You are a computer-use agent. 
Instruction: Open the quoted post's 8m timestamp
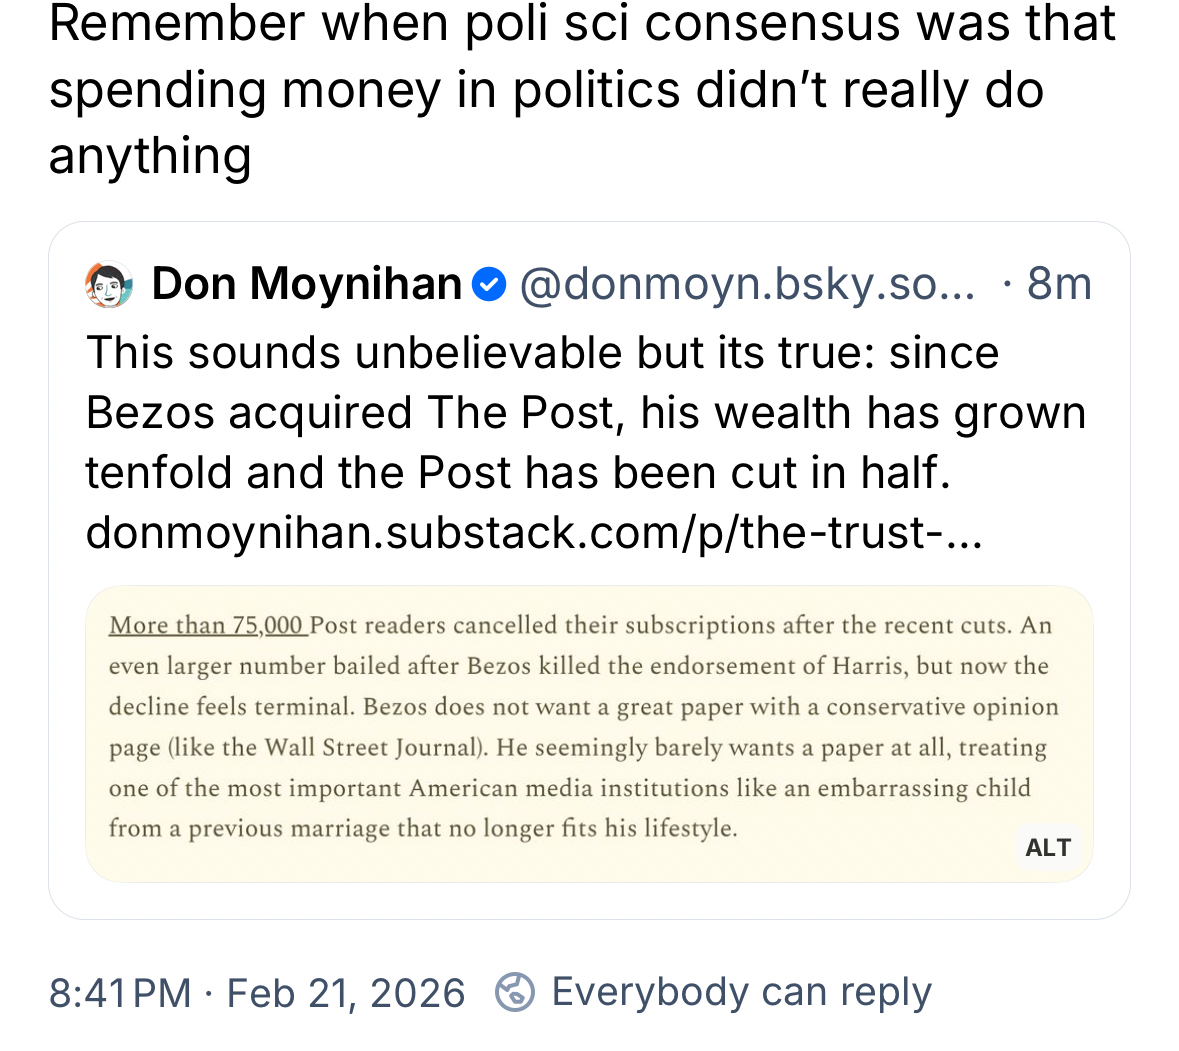click(x=1059, y=284)
